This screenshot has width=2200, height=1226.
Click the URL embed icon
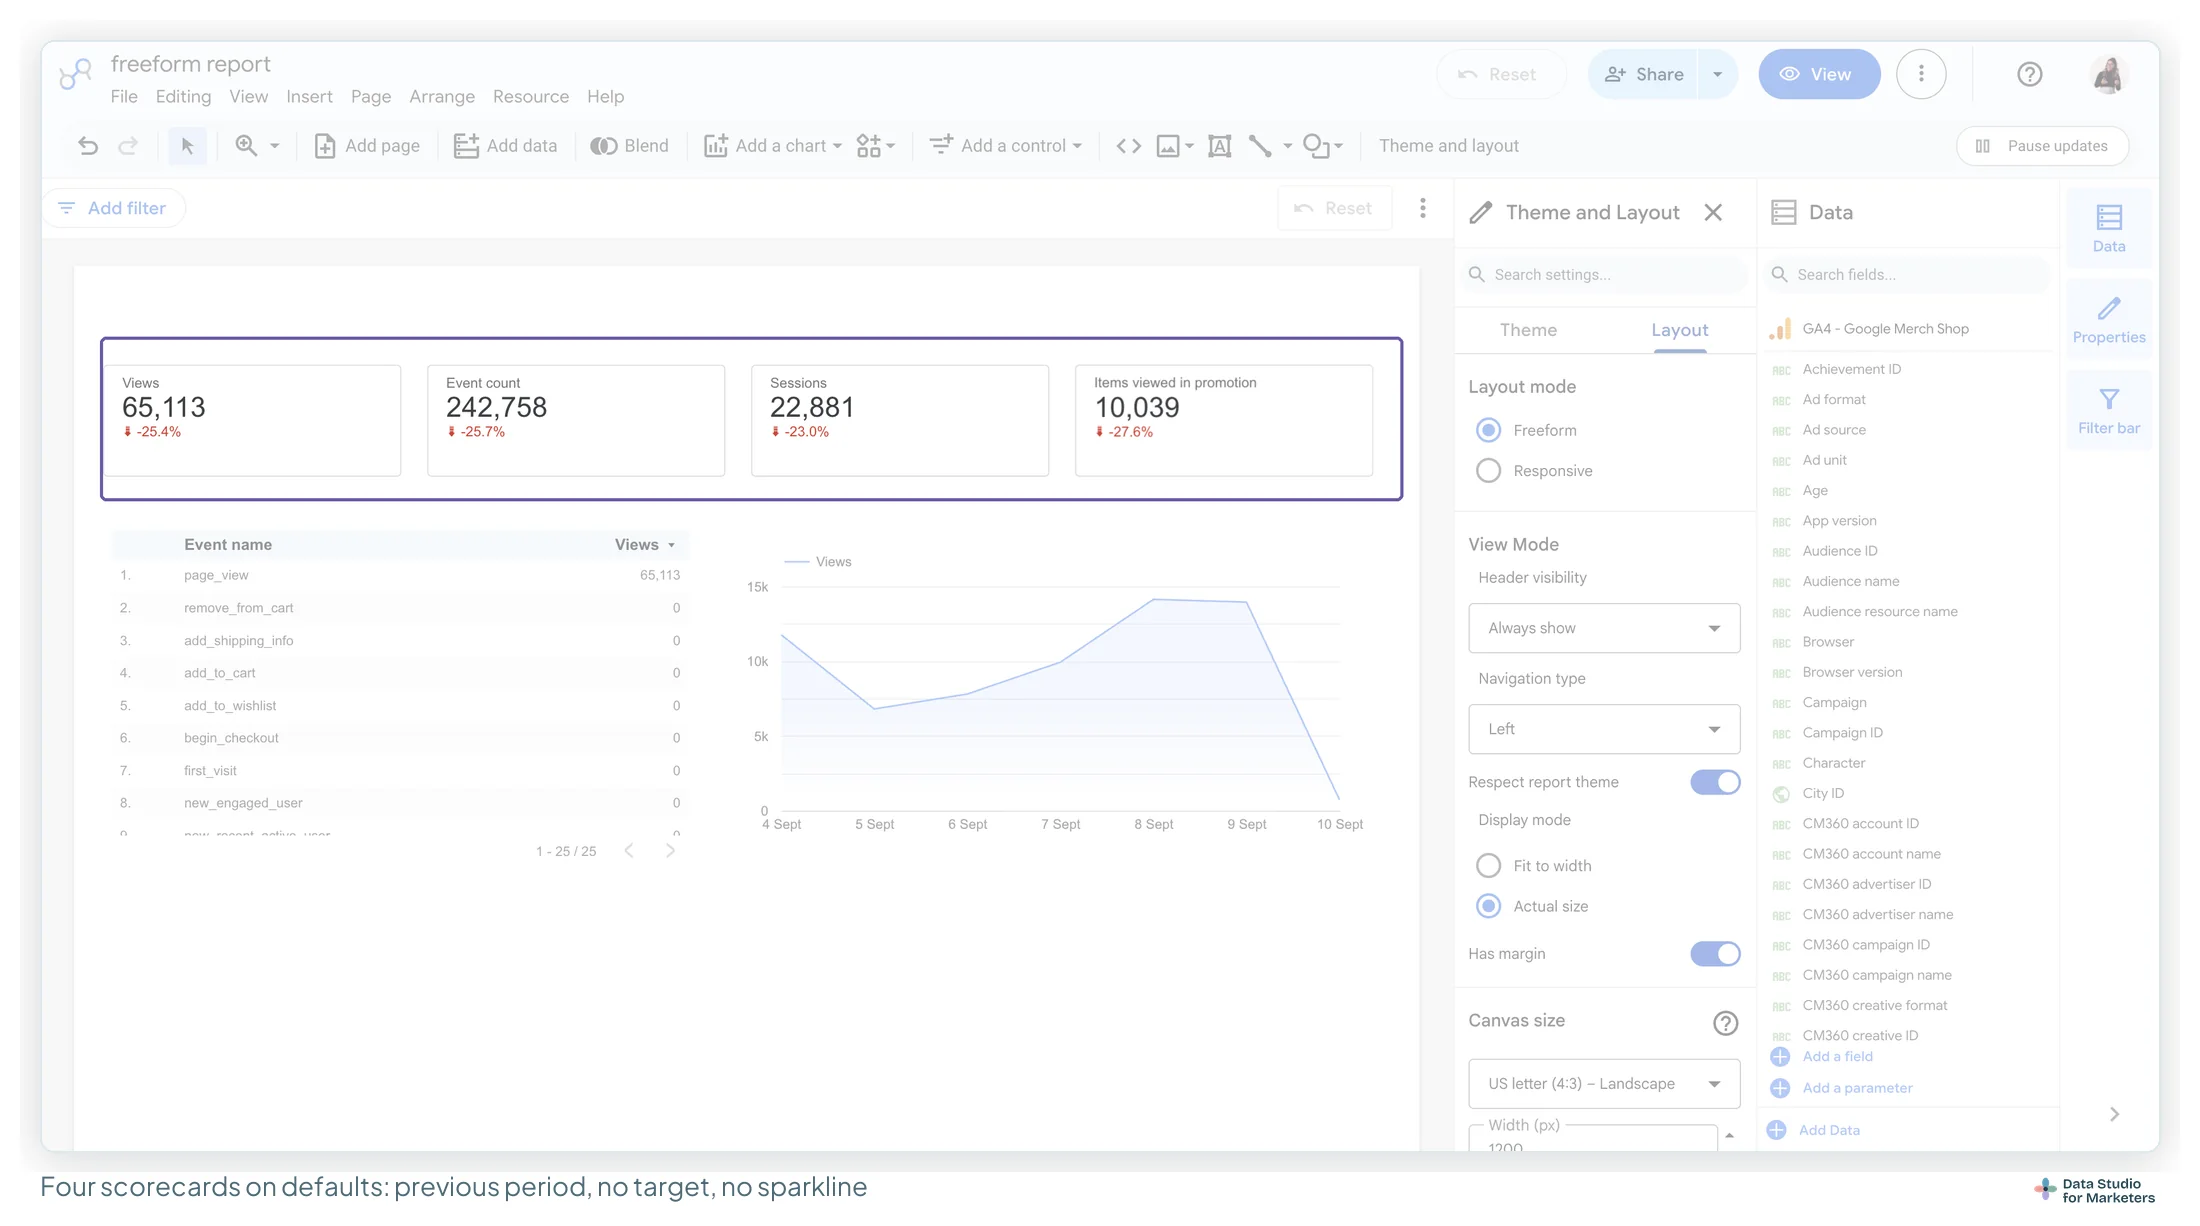point(1128,146)
